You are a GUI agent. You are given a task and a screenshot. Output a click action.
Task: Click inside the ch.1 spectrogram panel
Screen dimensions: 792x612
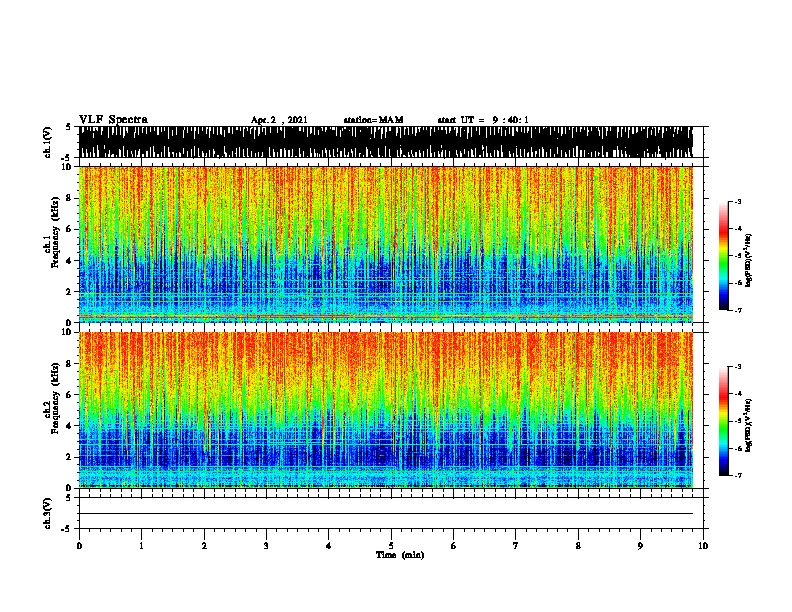(386, 244)
